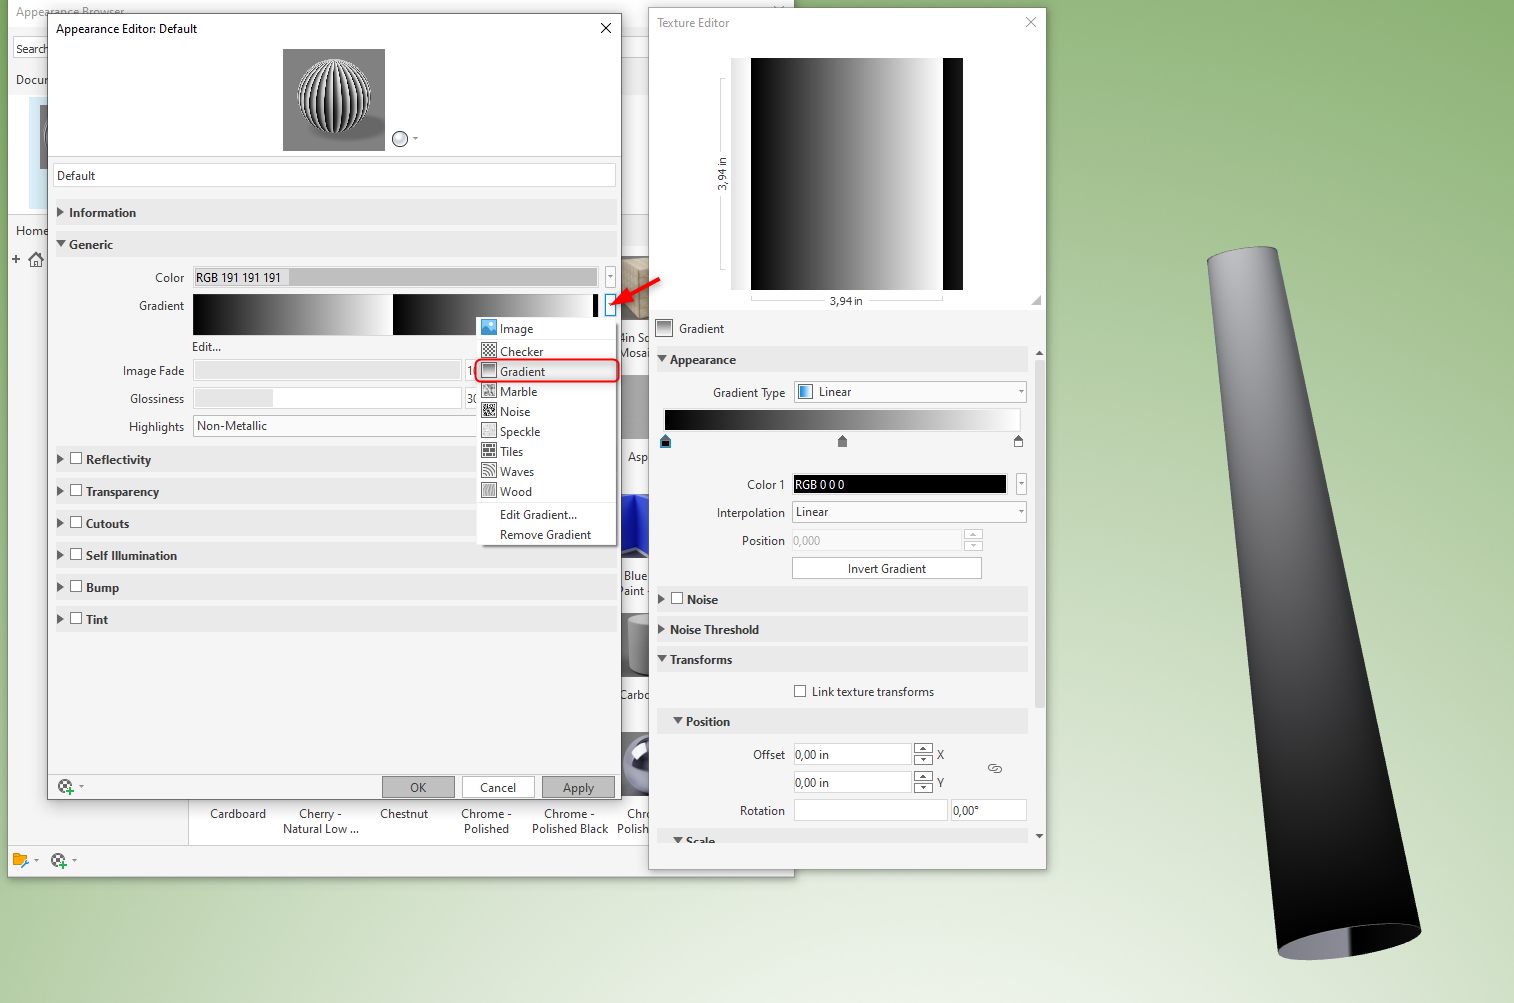Check Link texture transforms
1514x1003 pixels.
[800, 690]
